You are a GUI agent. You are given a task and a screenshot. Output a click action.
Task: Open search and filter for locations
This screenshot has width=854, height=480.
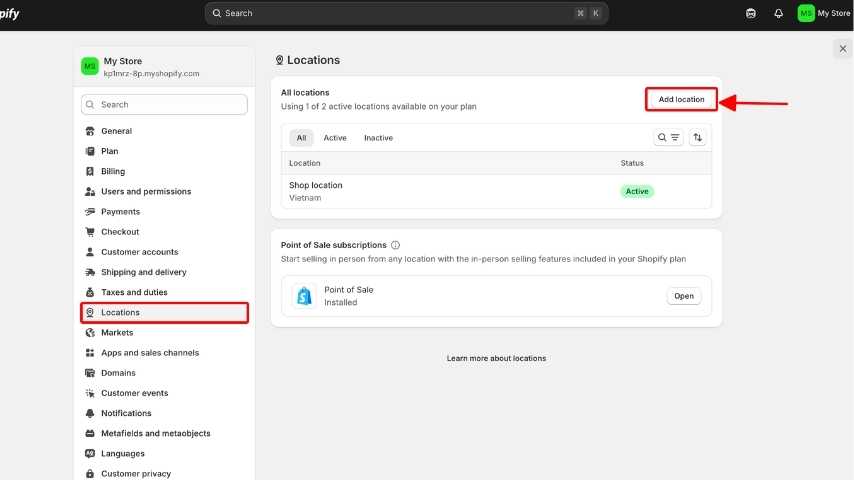click(668, 137)
